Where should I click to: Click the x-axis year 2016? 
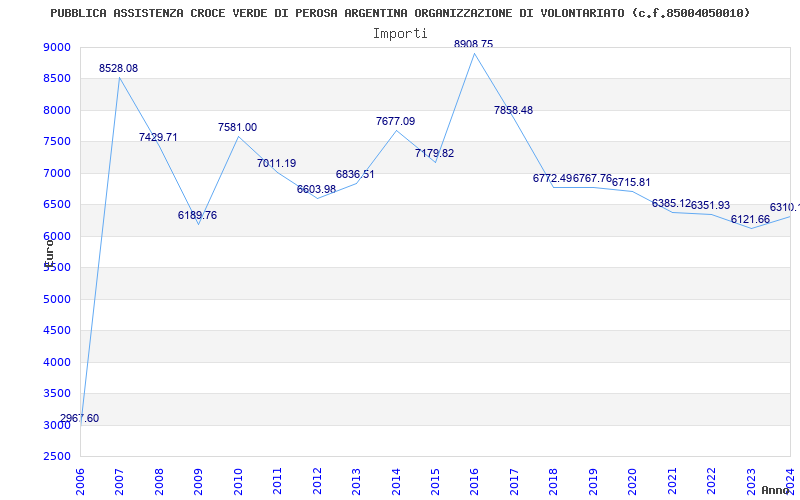click(474, 481)
